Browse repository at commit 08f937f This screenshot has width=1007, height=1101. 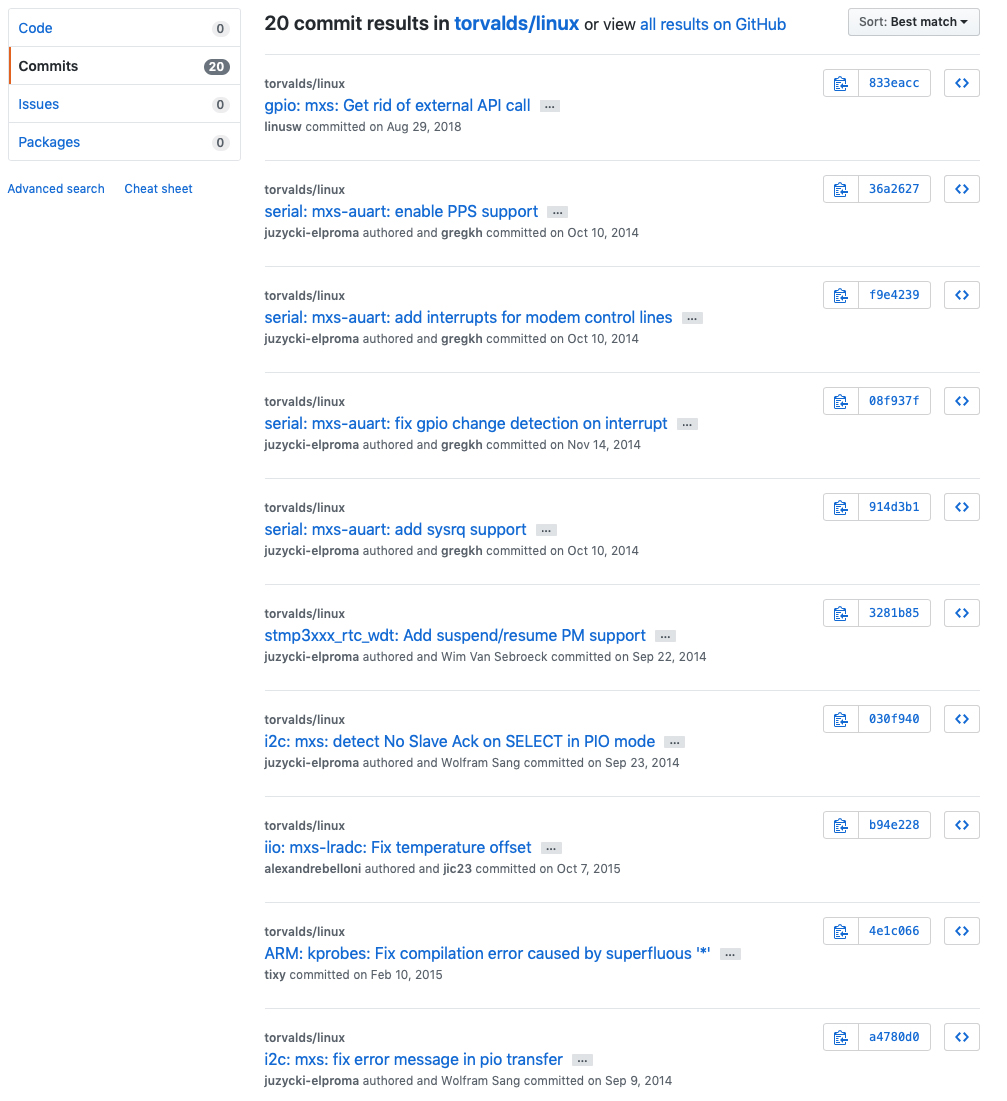pyautogui.click(x=961, y=401)
